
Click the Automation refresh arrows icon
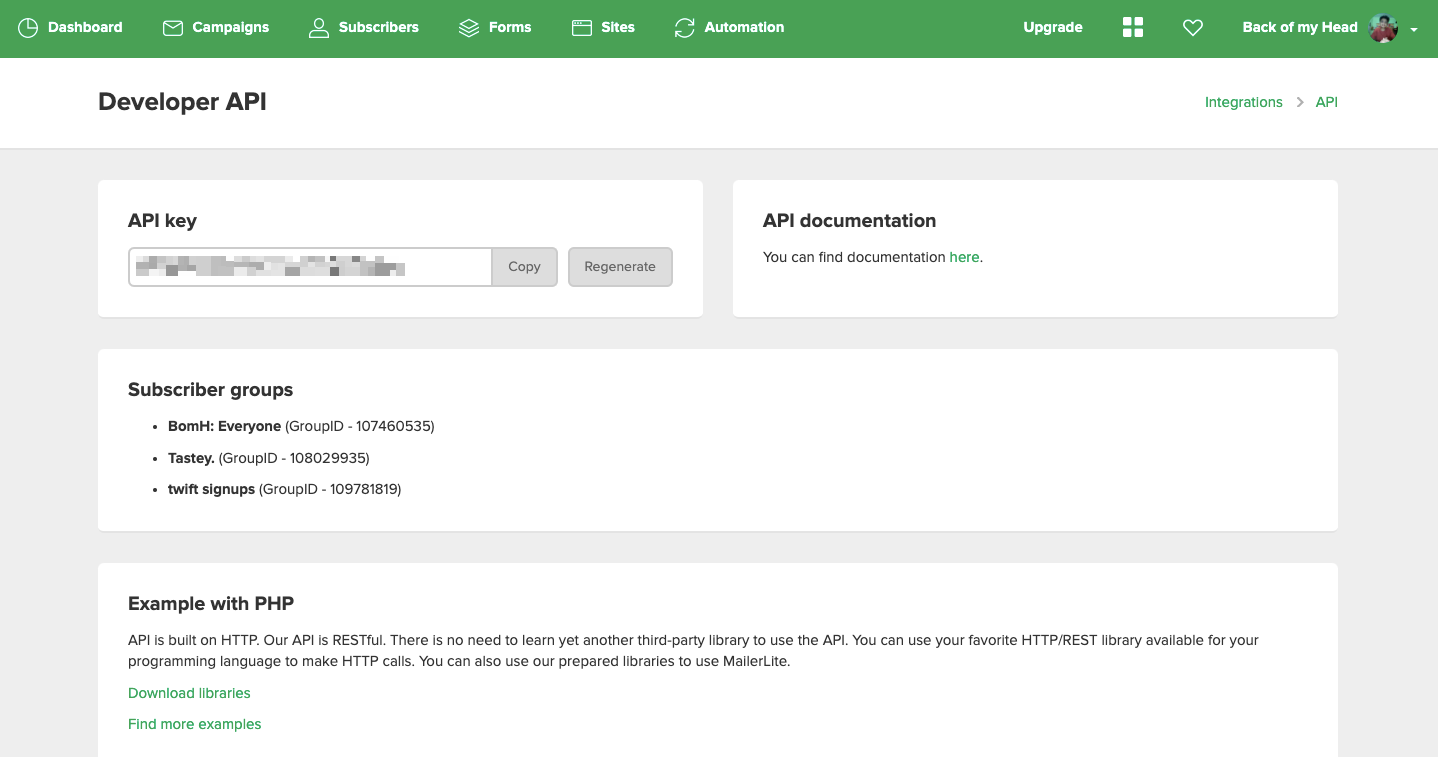click(684, 28)
